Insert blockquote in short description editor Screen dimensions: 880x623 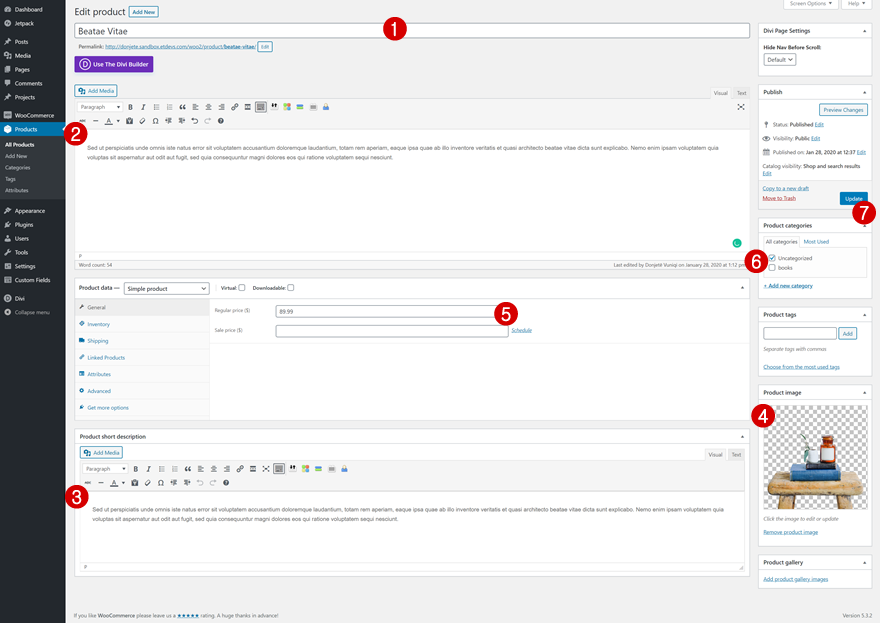pyautogui.click(x=187, y=469)
